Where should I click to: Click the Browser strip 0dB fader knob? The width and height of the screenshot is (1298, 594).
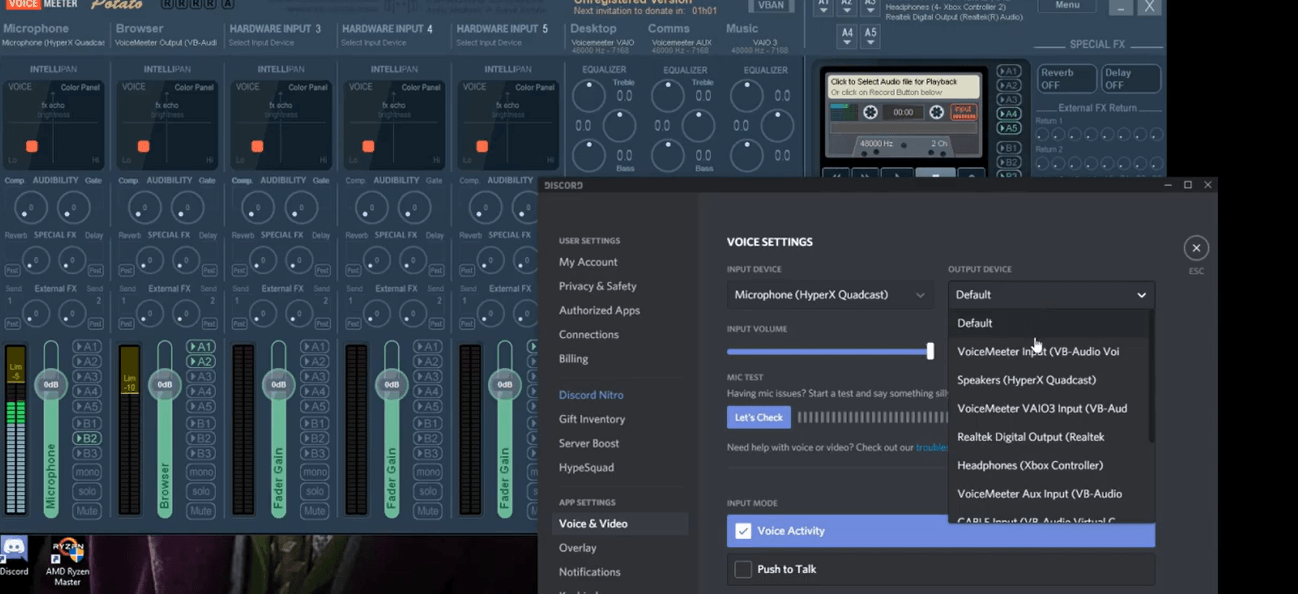point(165,385)
